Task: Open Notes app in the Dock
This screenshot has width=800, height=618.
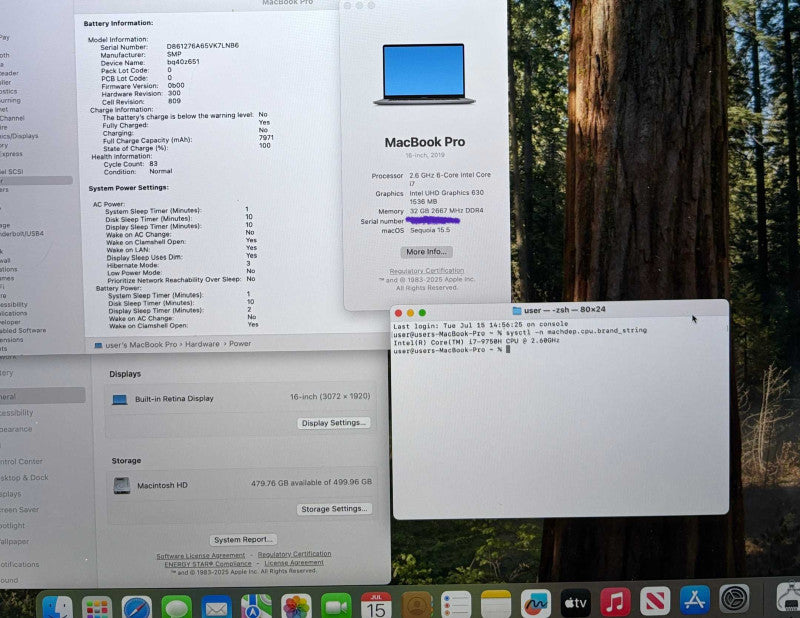Action: [x=496, y=604]
